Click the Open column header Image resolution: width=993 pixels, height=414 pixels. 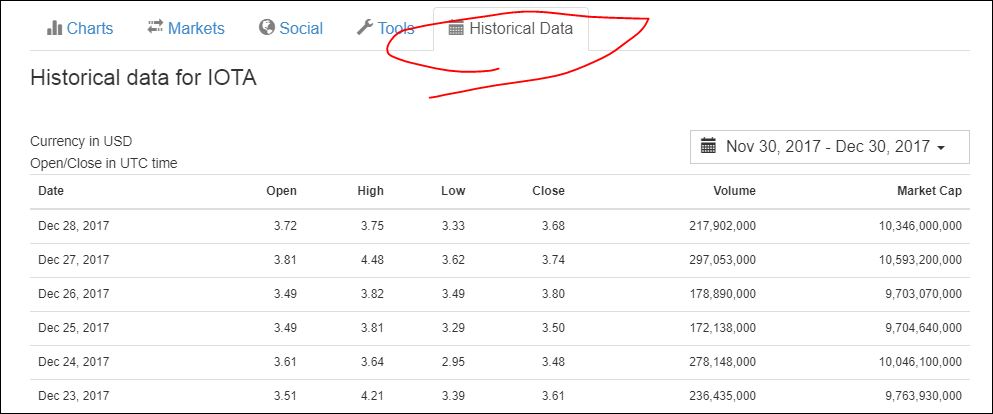point(281,191)
